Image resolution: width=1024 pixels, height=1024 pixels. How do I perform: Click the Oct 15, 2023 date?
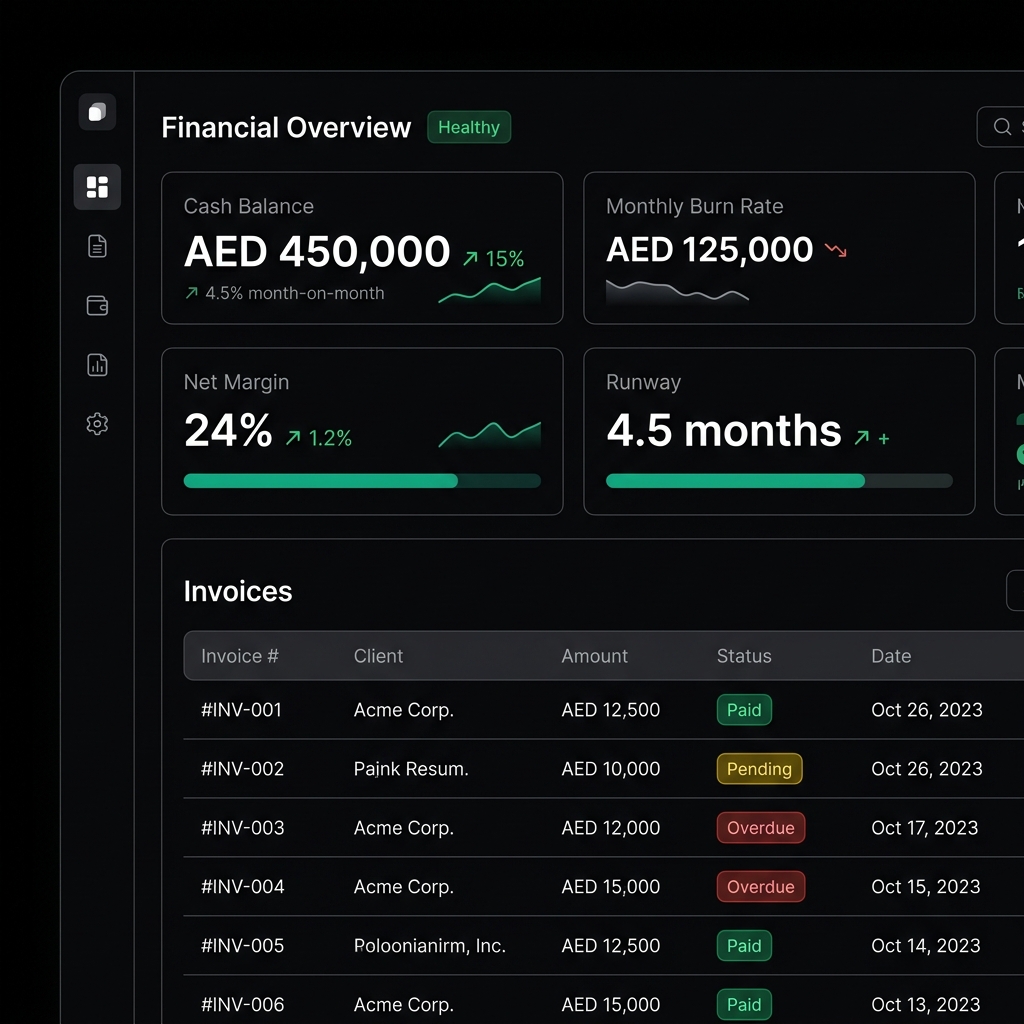[x=925, y=887]
